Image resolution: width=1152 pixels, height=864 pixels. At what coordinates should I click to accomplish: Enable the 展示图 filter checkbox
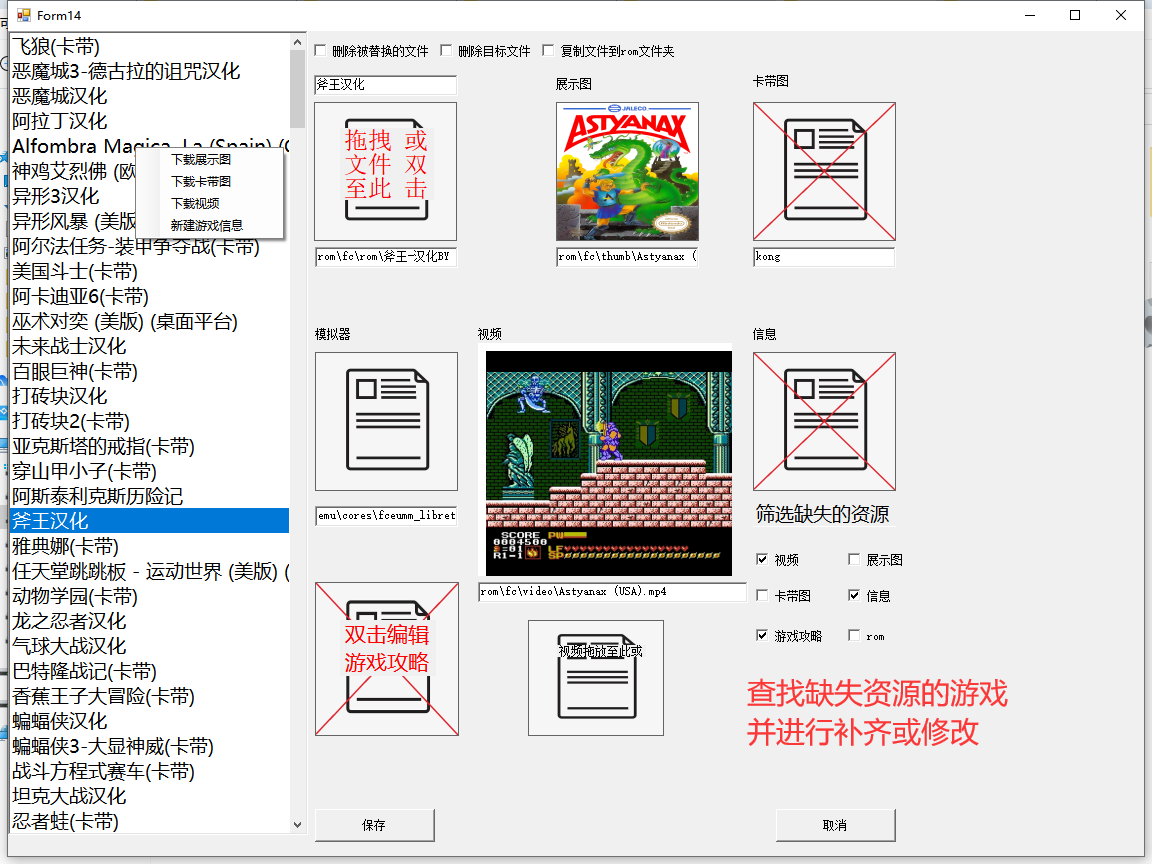coord(854,560)
